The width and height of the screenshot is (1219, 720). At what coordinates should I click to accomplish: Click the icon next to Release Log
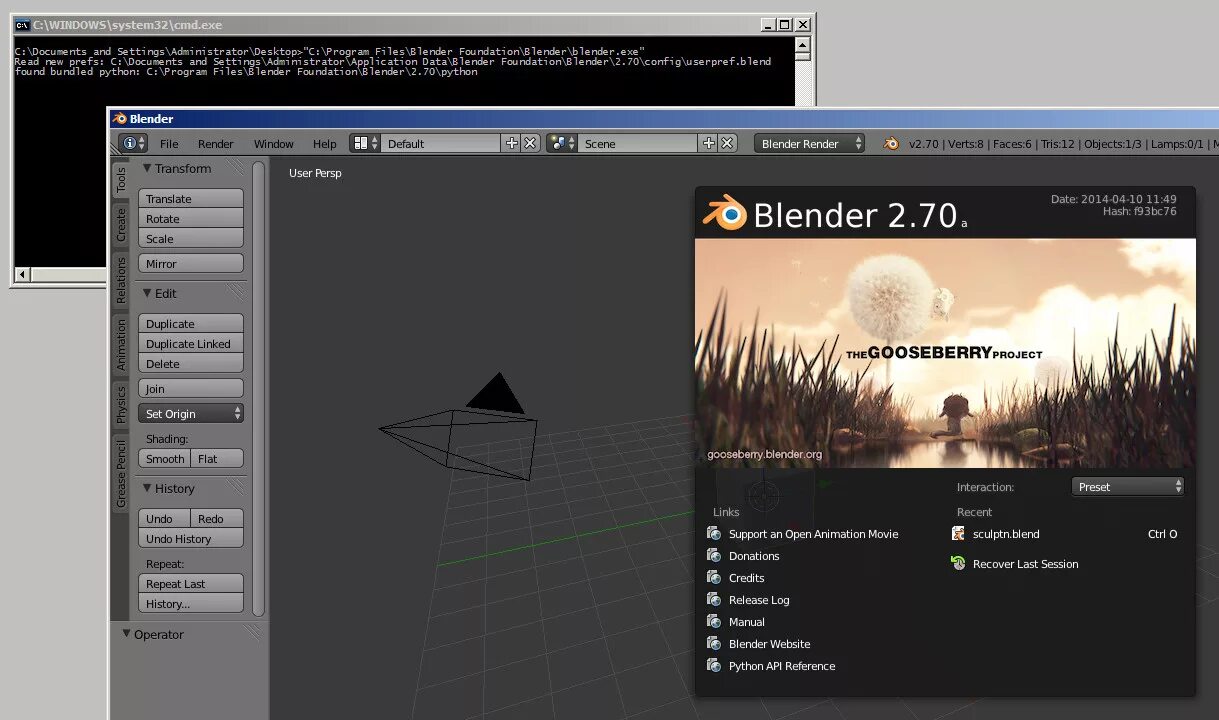pos(714,599)
